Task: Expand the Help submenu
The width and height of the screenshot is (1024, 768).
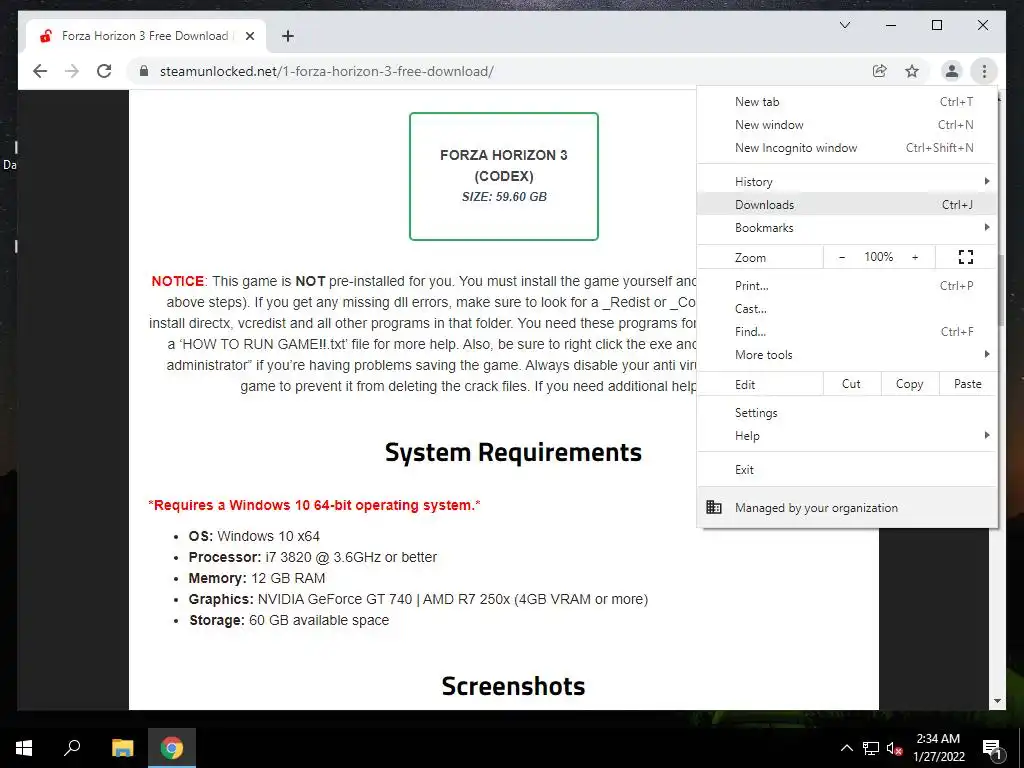Action: click(847, 436)
